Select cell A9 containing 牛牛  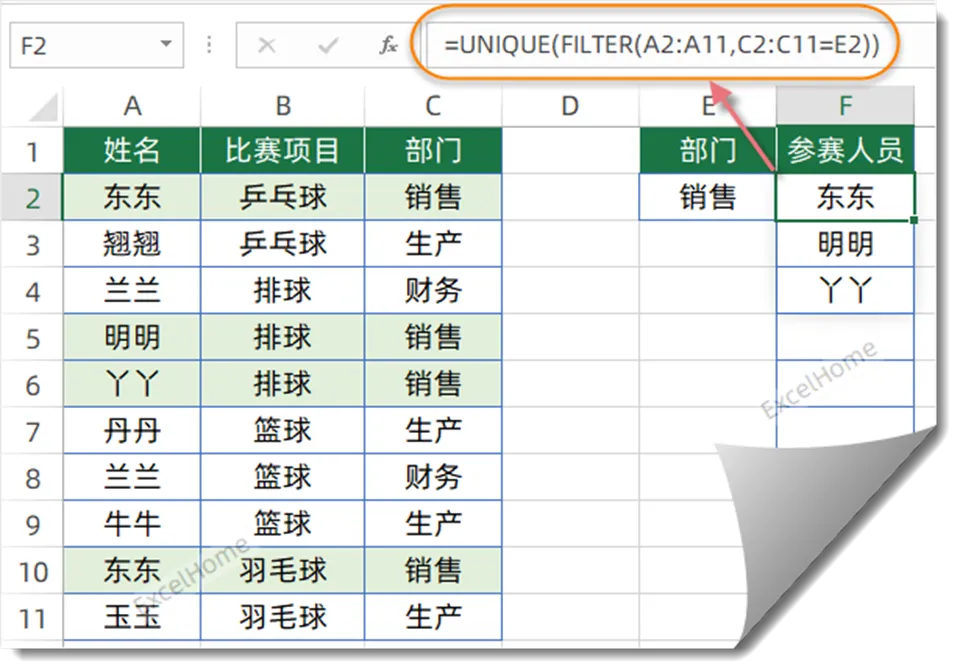click(x=132, y=524)
